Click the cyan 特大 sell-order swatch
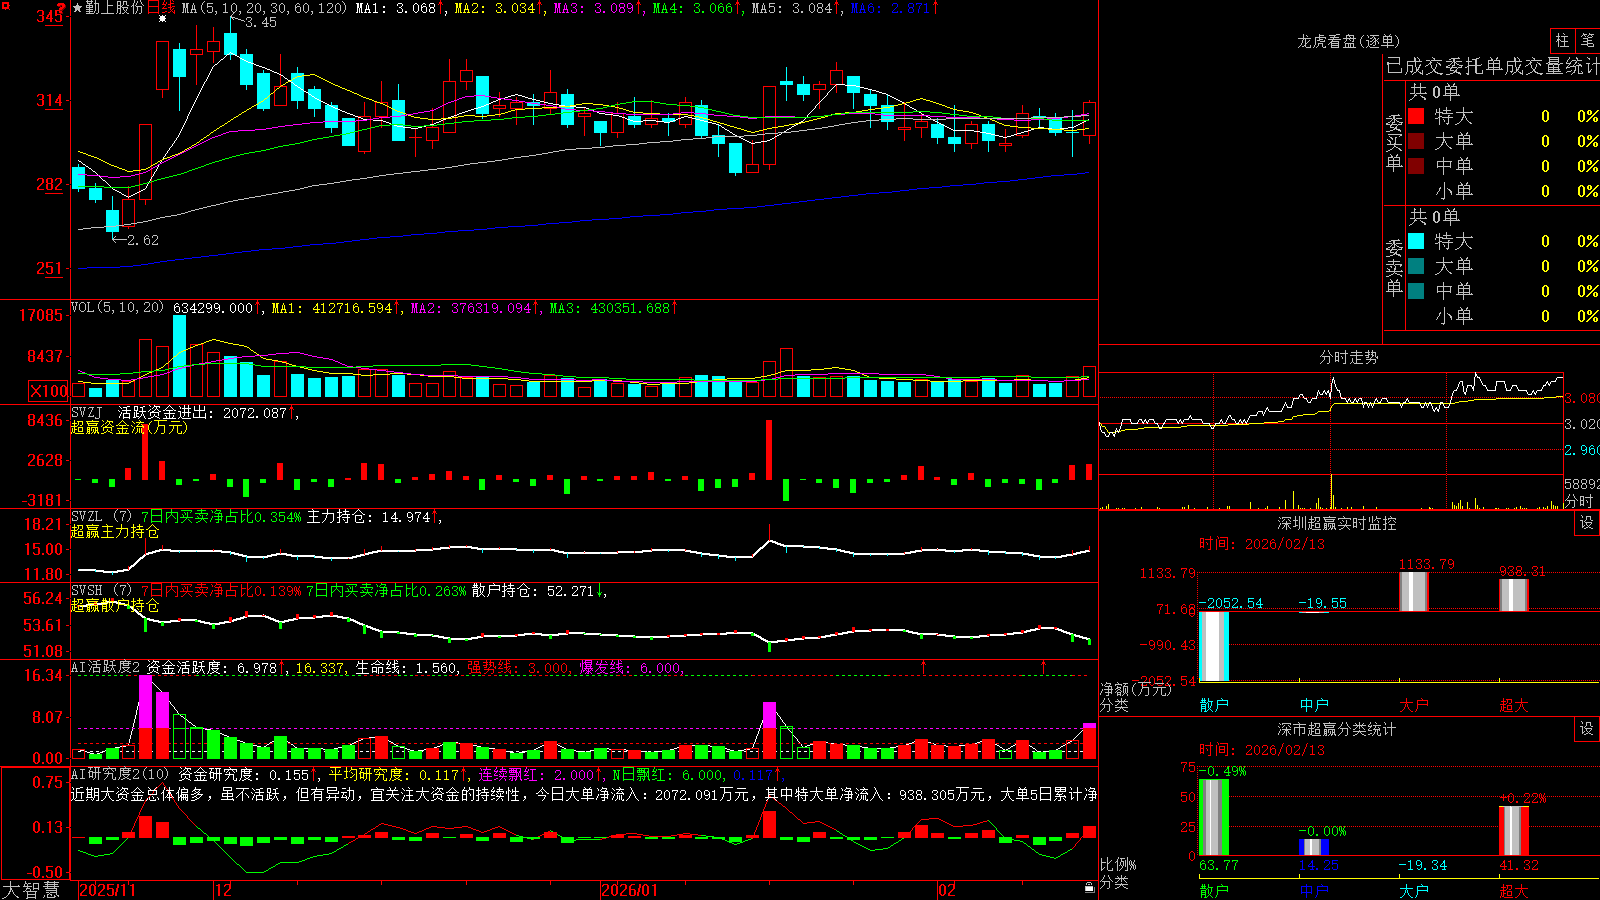The width and height of the screenshot is (1600, 900). click(x=1416, y=241)
